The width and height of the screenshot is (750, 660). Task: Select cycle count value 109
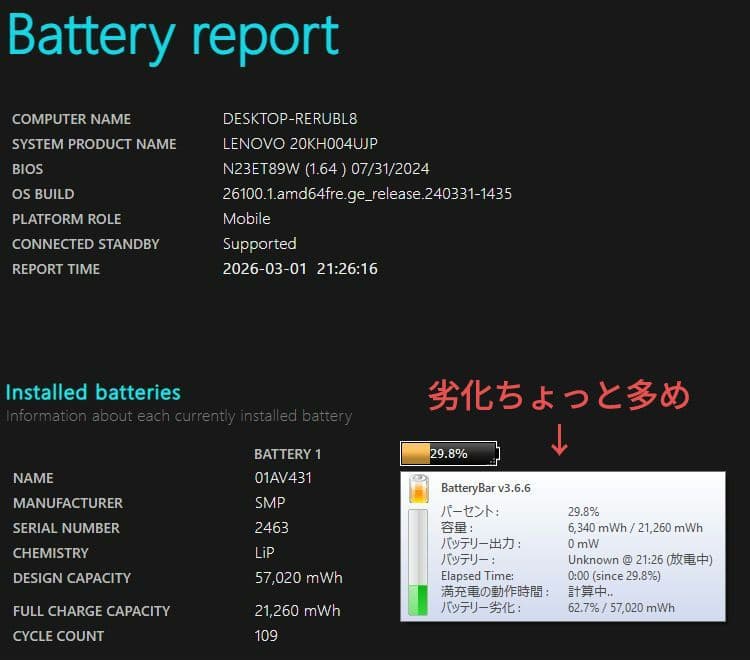coord(266,636)
